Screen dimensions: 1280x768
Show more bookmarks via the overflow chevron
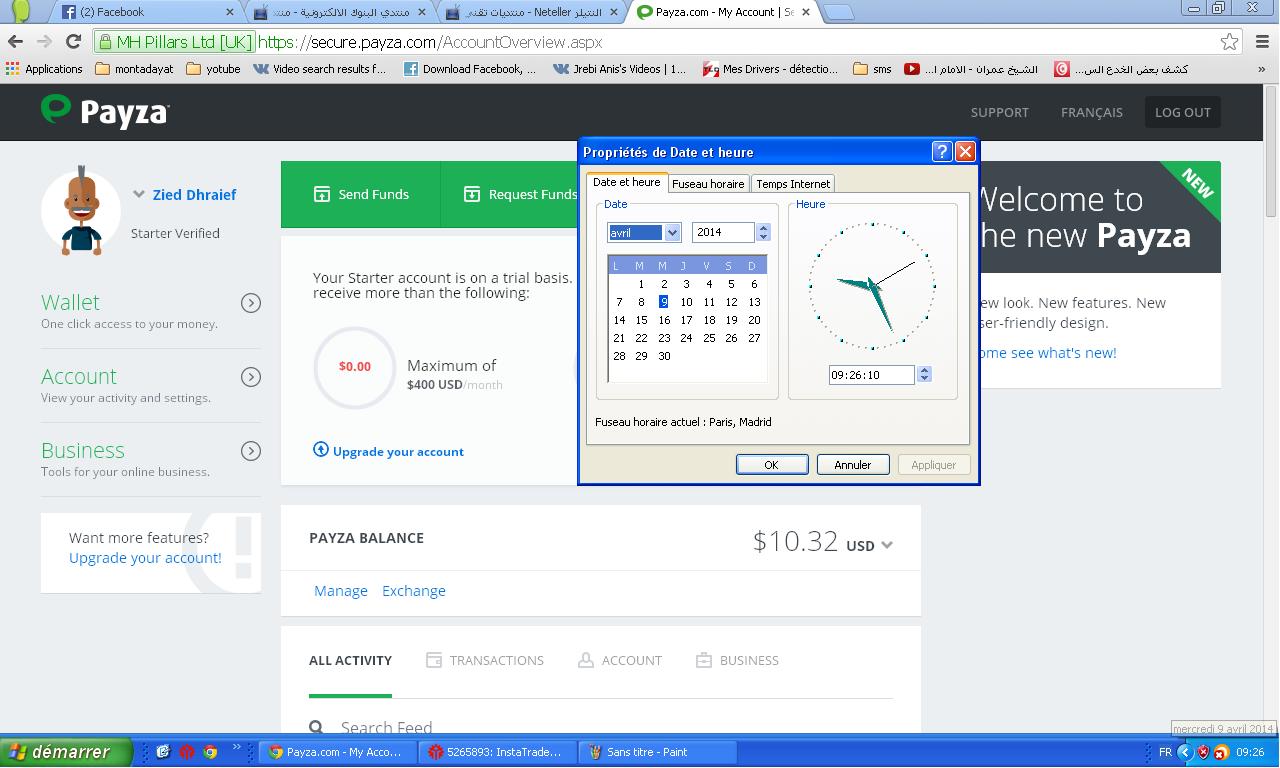(x=1262, y=69)
